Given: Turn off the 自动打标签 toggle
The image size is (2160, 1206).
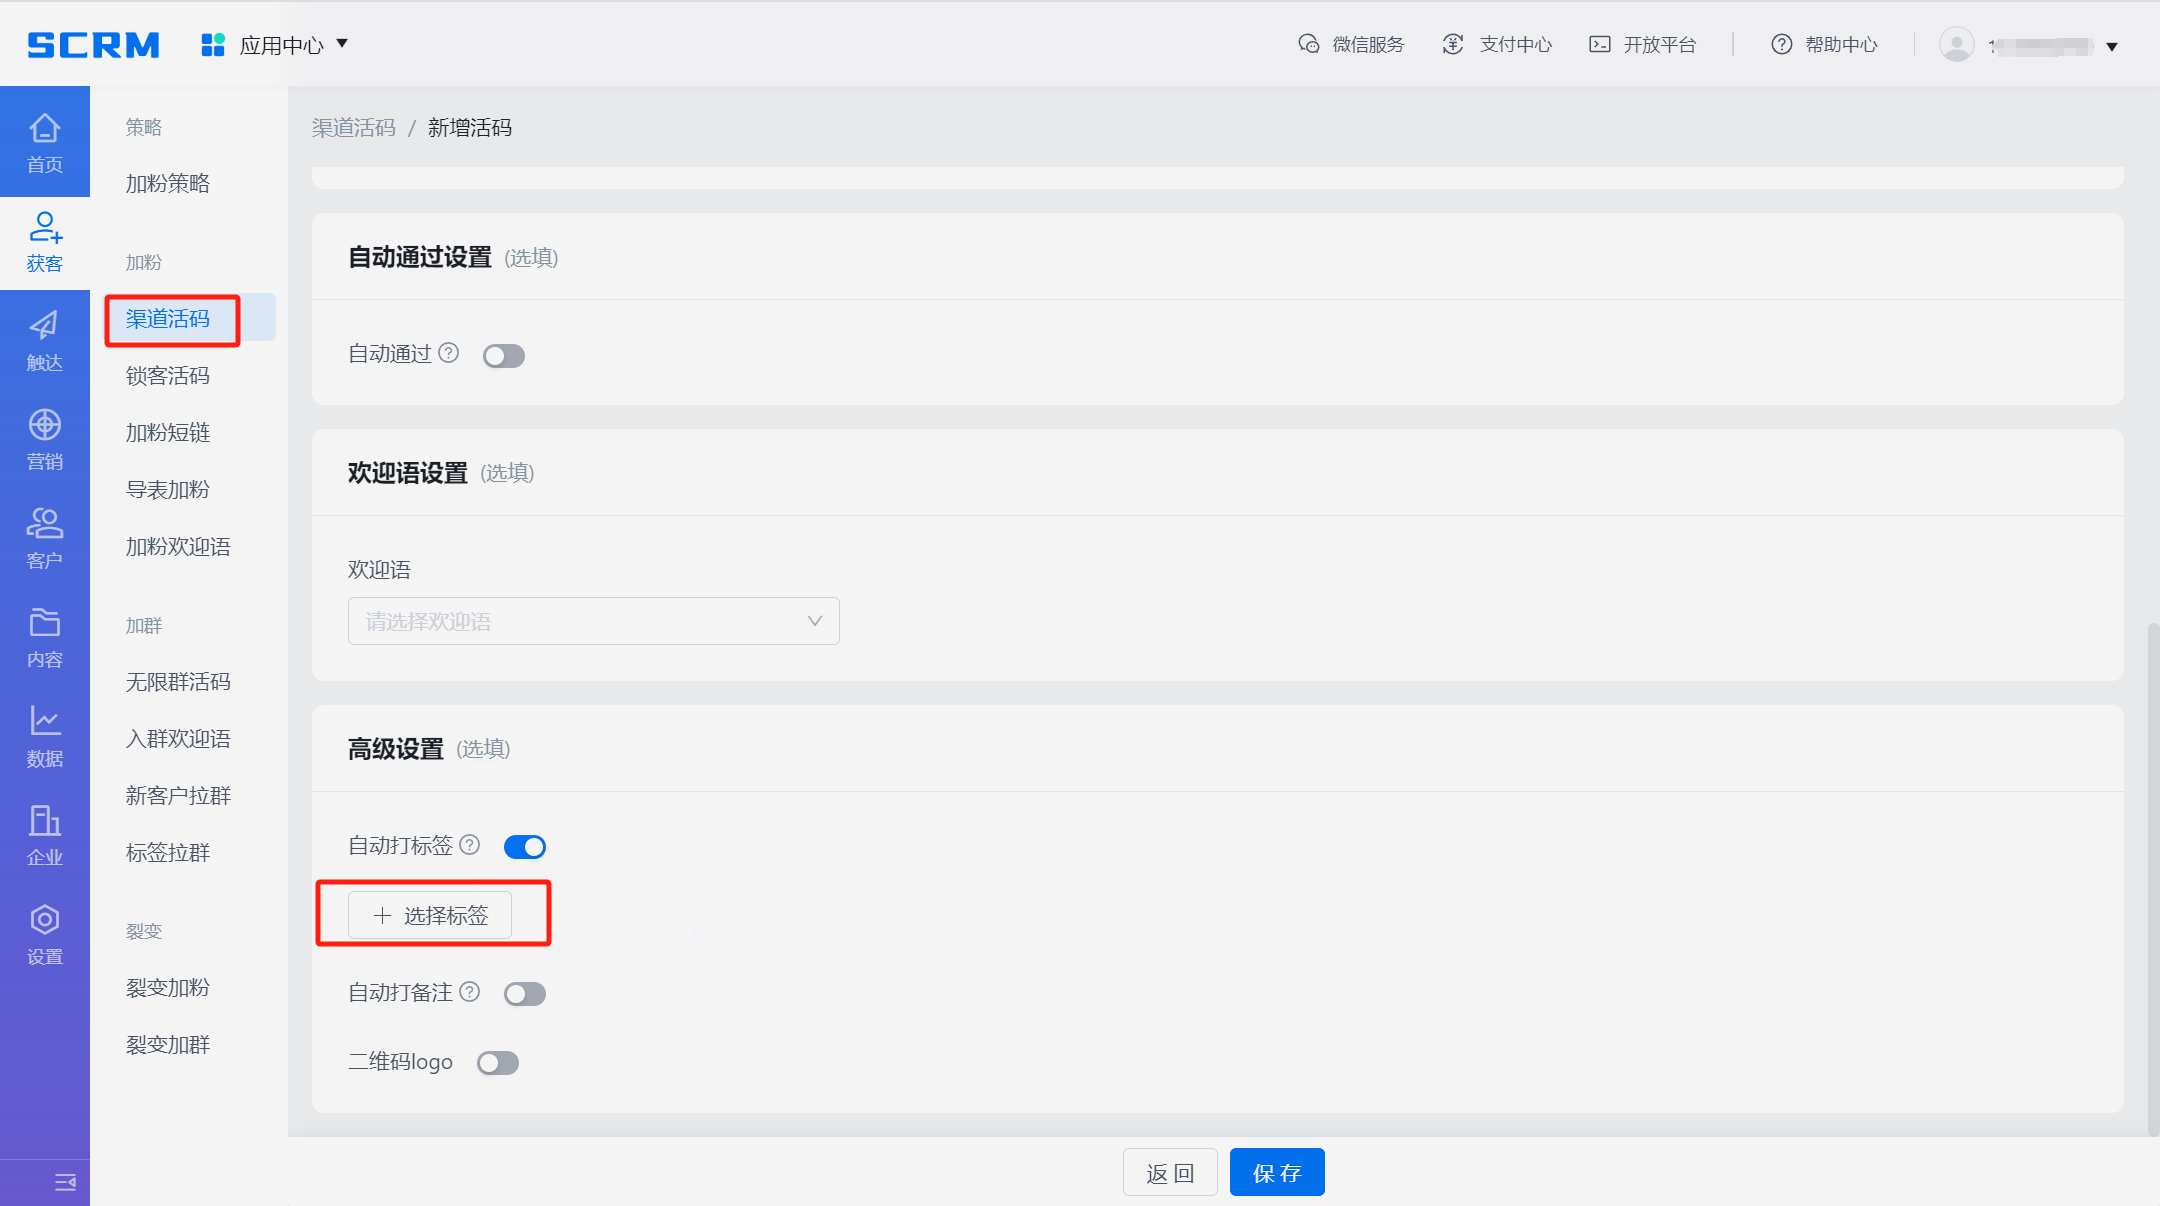Looking at the screenshot, I should (x=524, y=847).
